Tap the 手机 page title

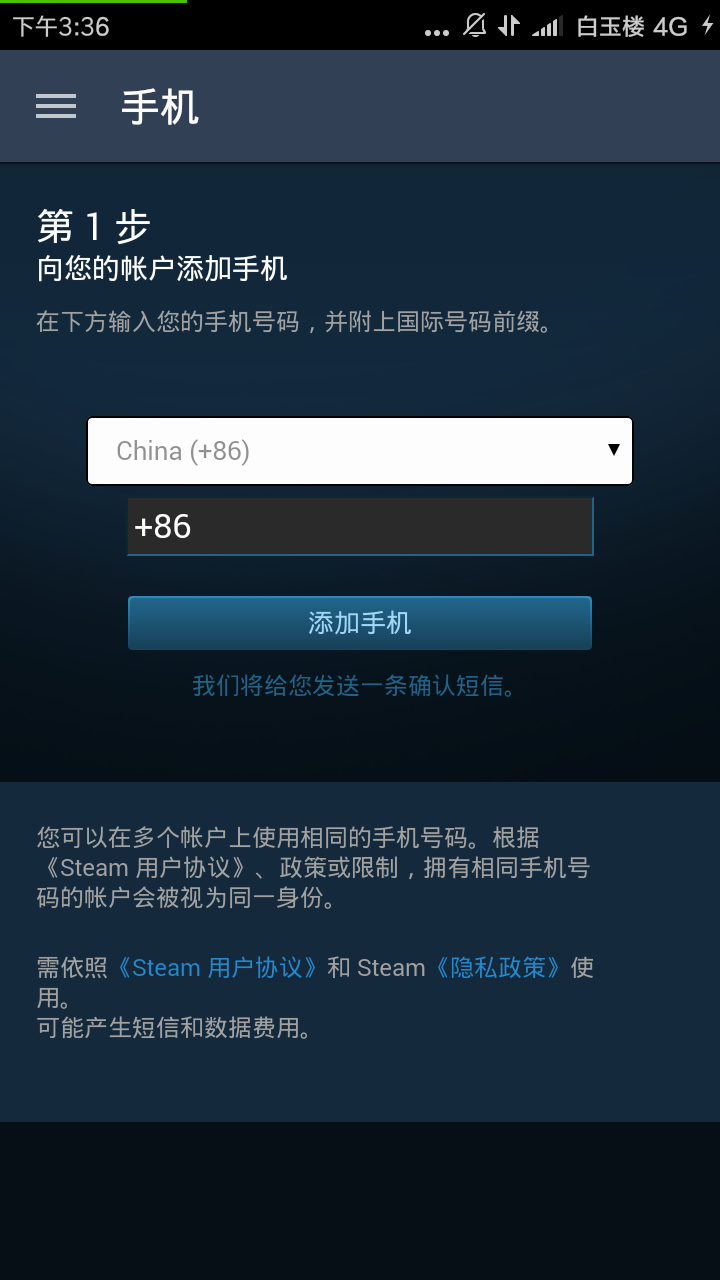(160, 107)
